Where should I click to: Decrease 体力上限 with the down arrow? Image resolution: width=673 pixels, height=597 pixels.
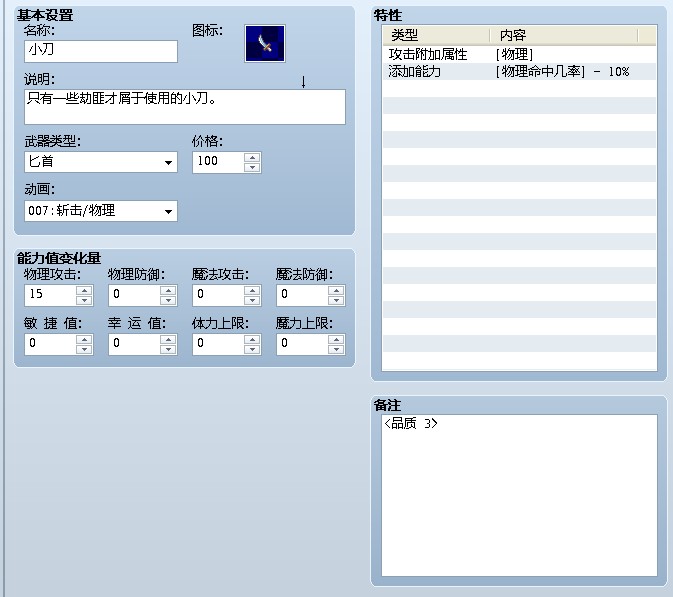[x=252, y=349]
